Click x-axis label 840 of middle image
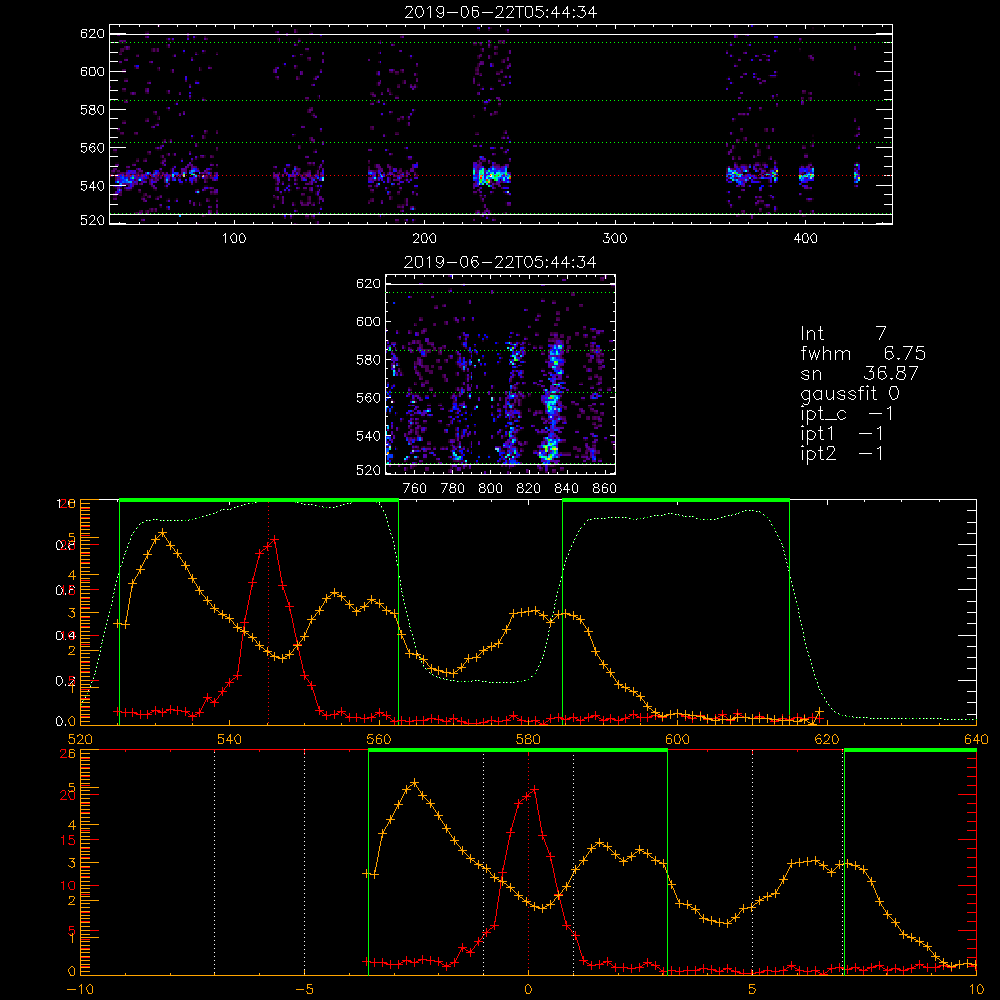 tap(566, 489)
